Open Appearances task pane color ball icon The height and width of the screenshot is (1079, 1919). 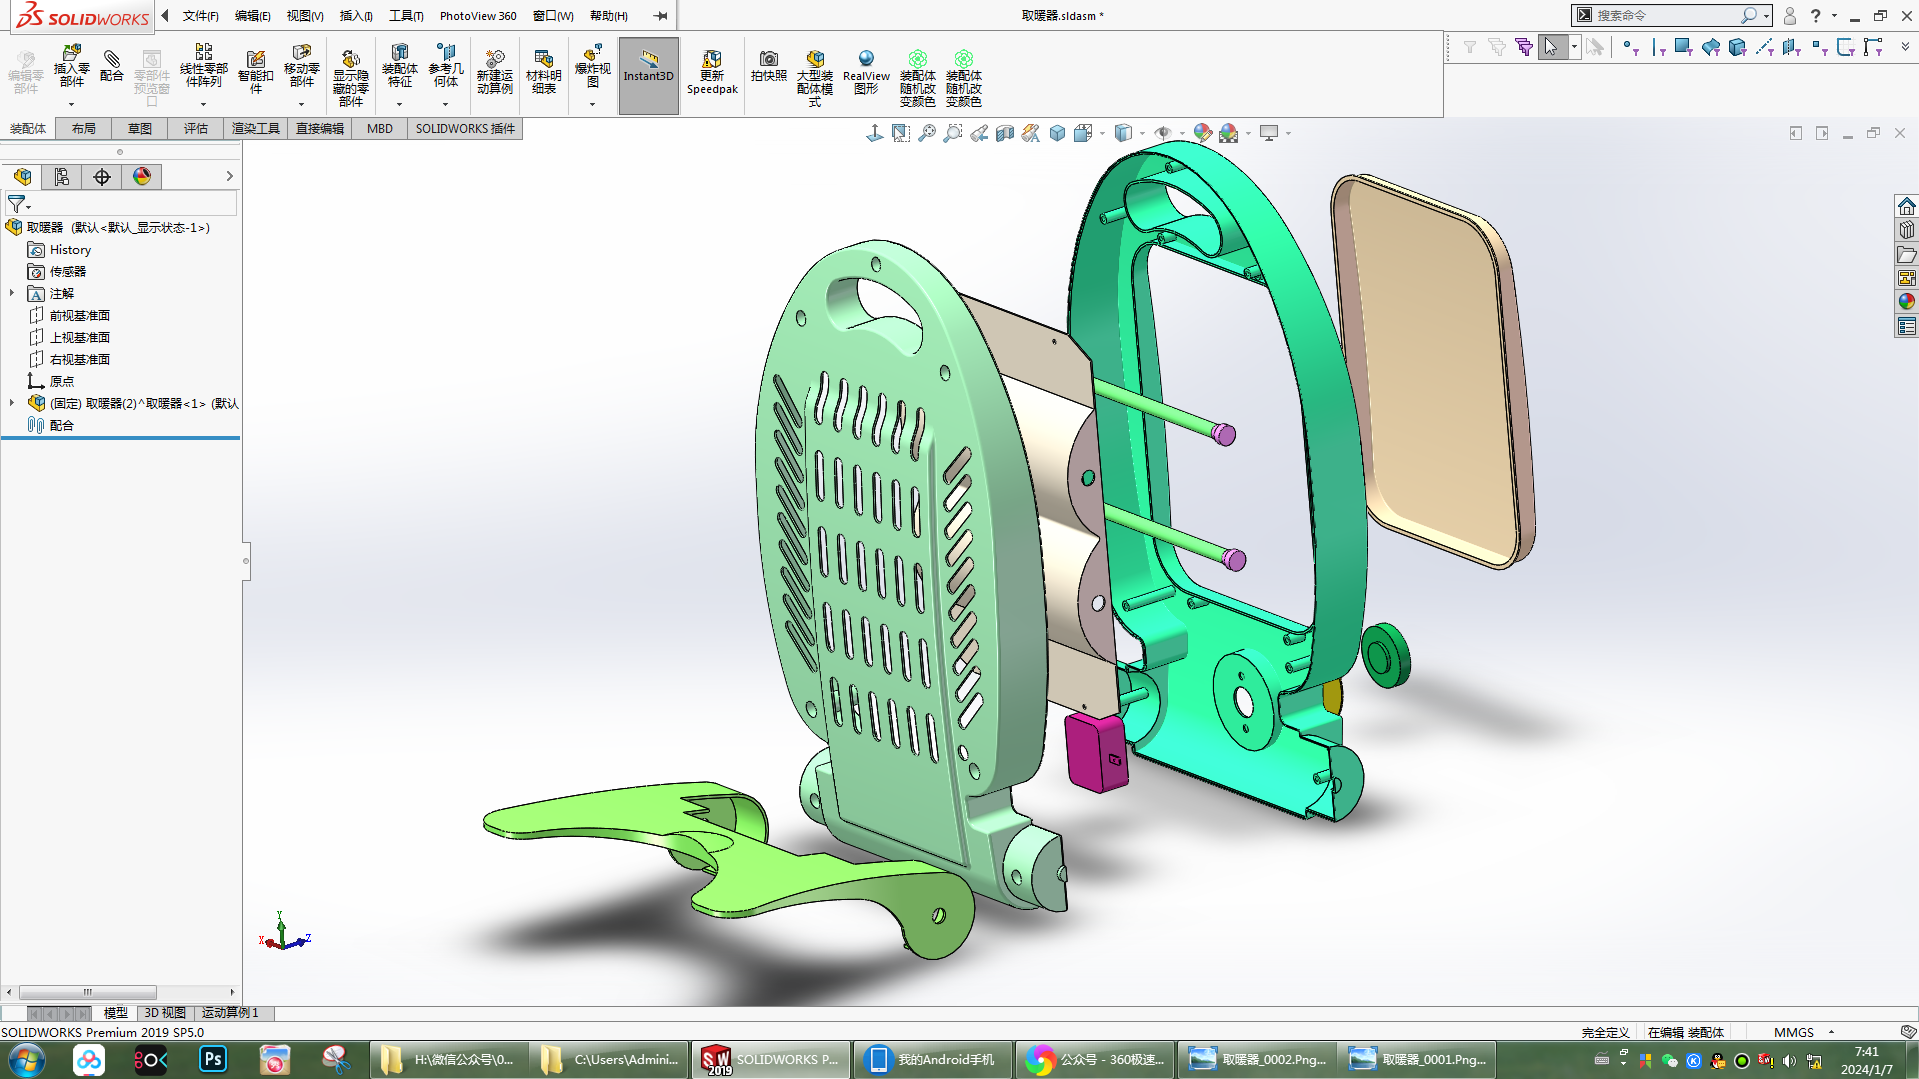(x=1906, y=302)
